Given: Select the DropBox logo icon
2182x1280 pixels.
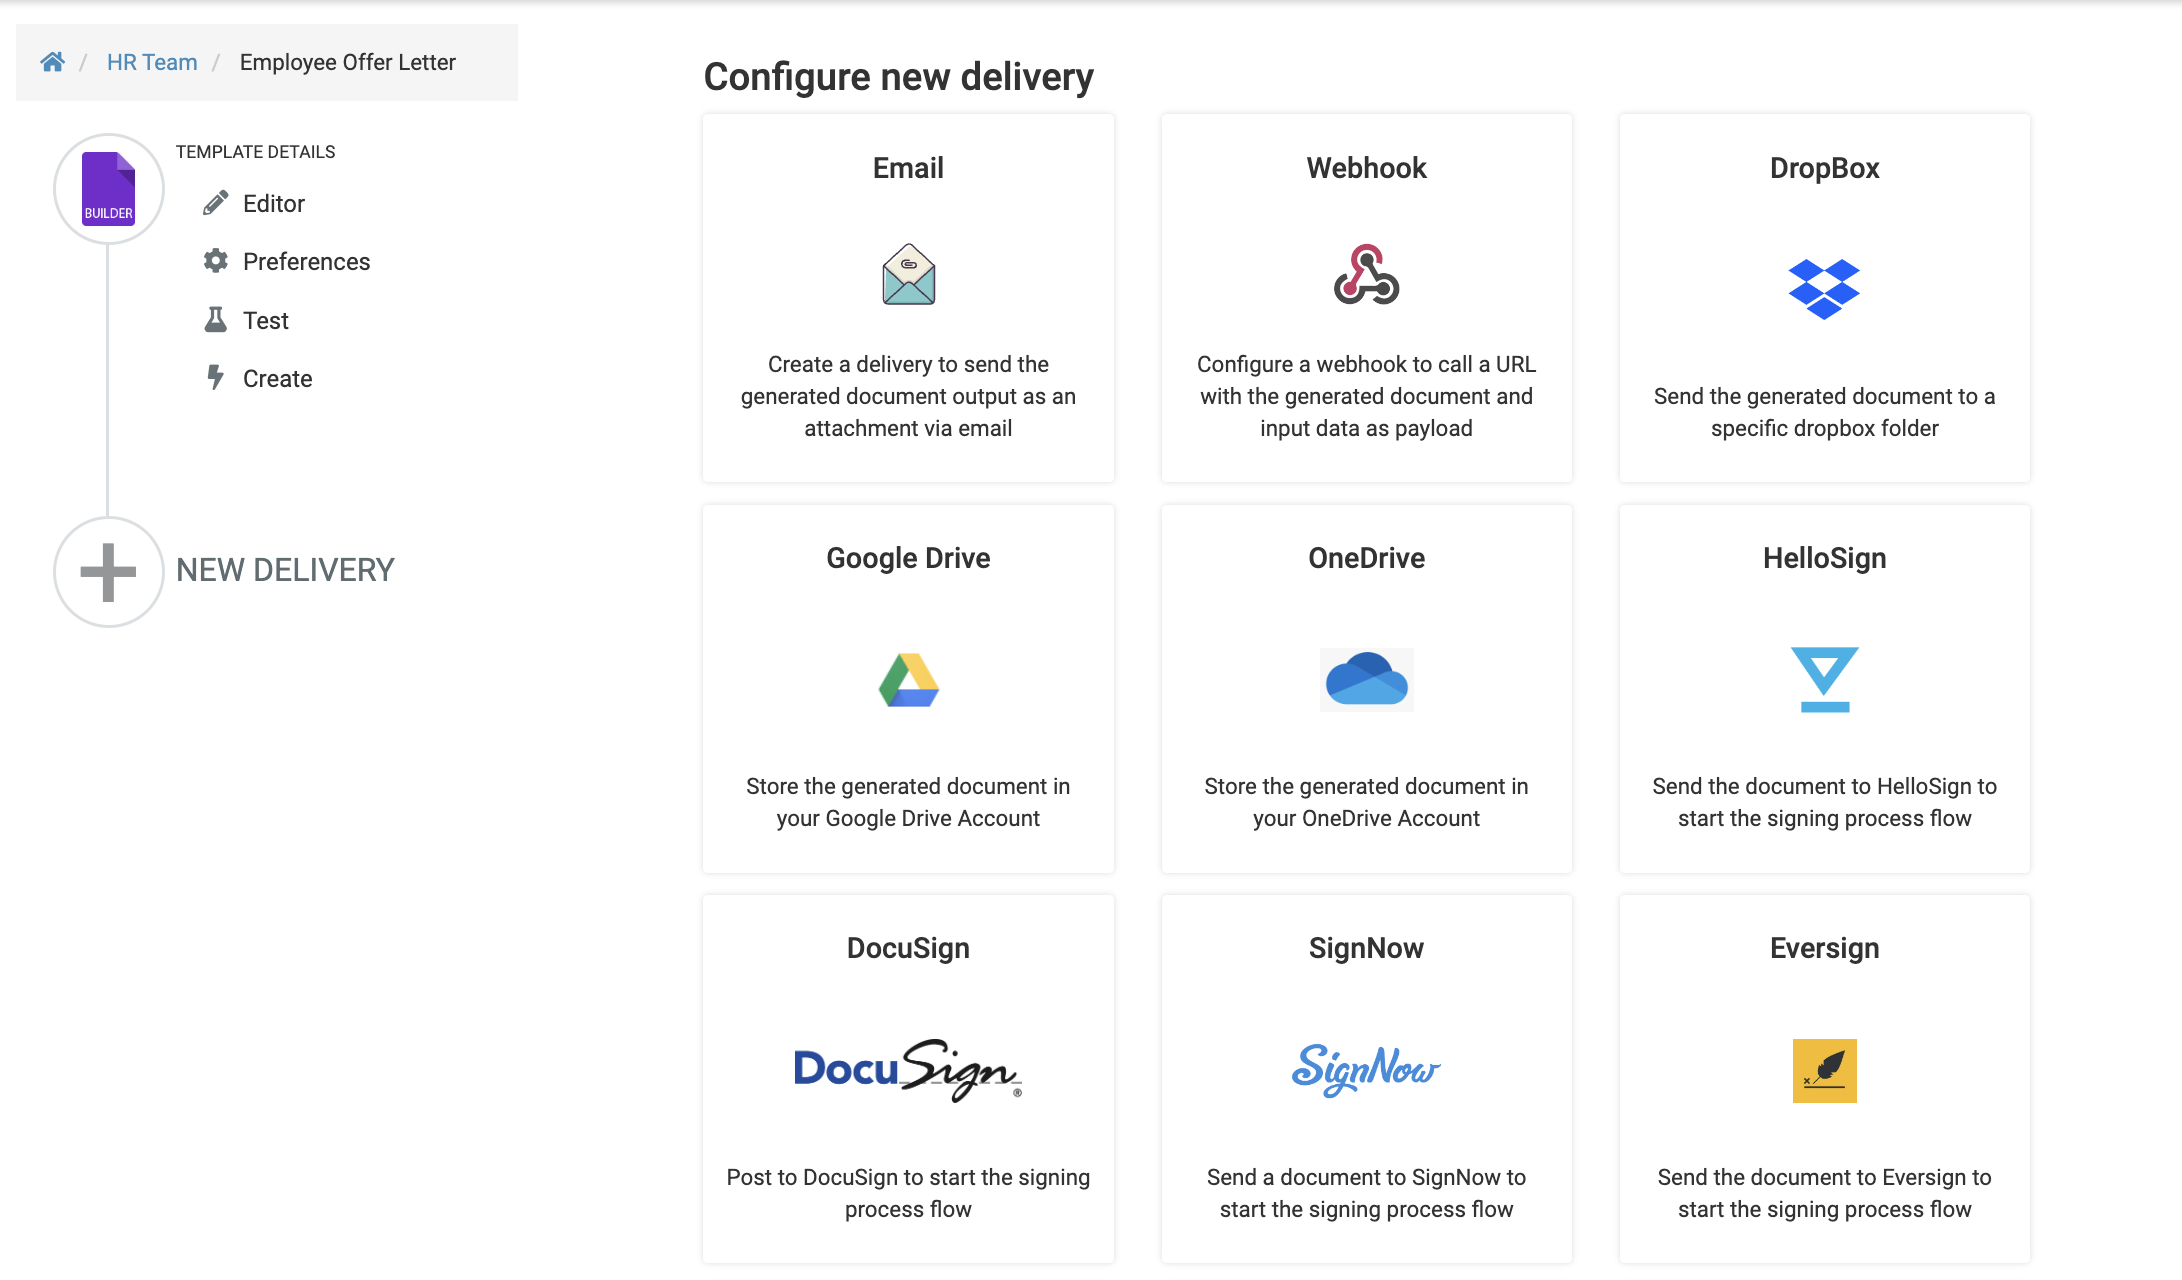Looking at the screenshot, I should click(1824, 288).
